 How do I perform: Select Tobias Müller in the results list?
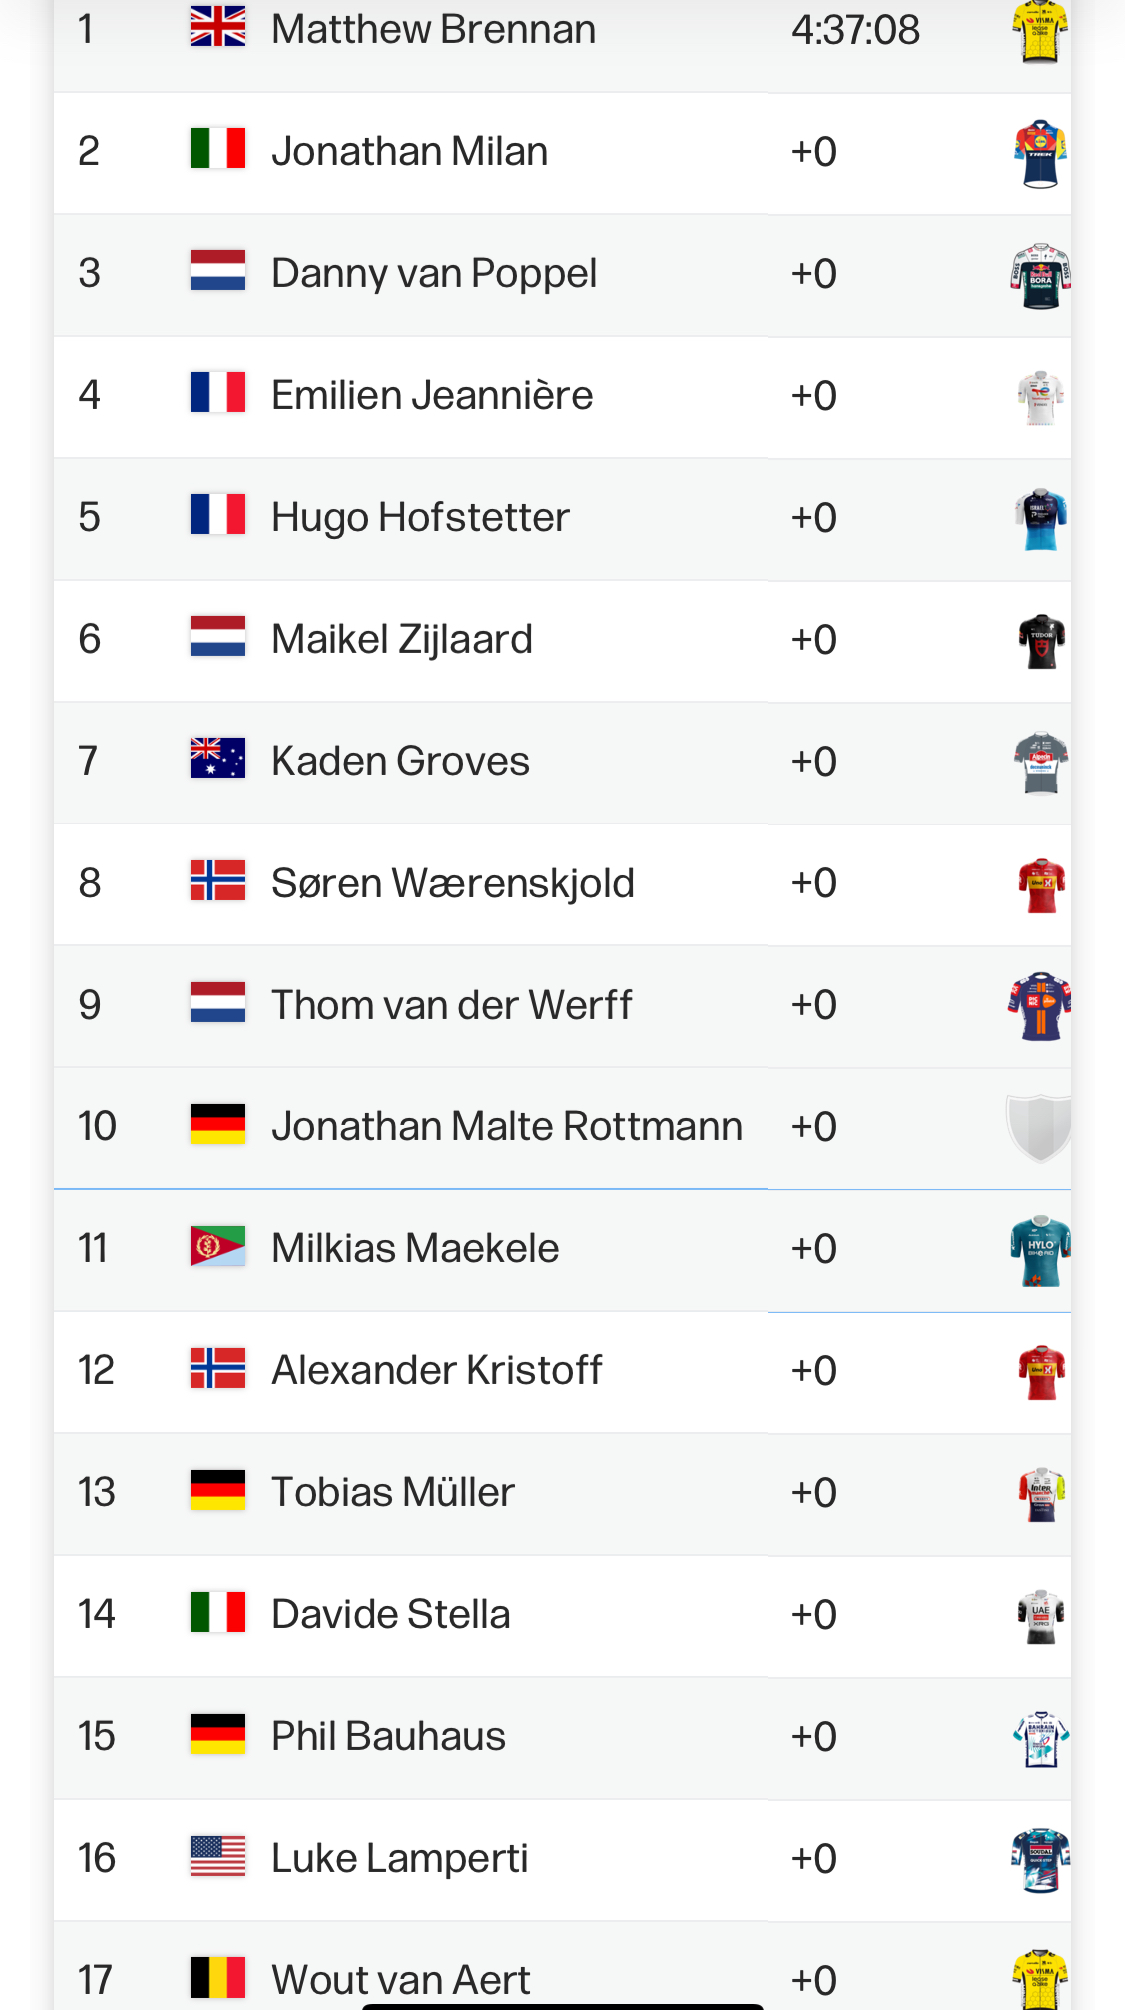tap(393, 1492)
